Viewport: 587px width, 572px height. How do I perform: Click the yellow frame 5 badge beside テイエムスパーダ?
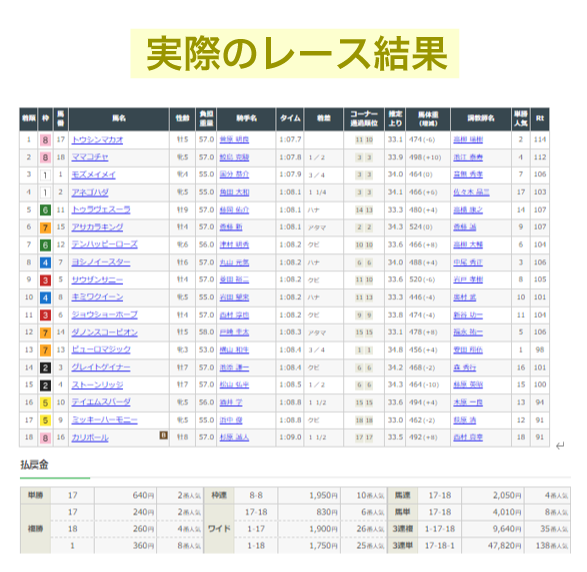[x=45, y=403]
